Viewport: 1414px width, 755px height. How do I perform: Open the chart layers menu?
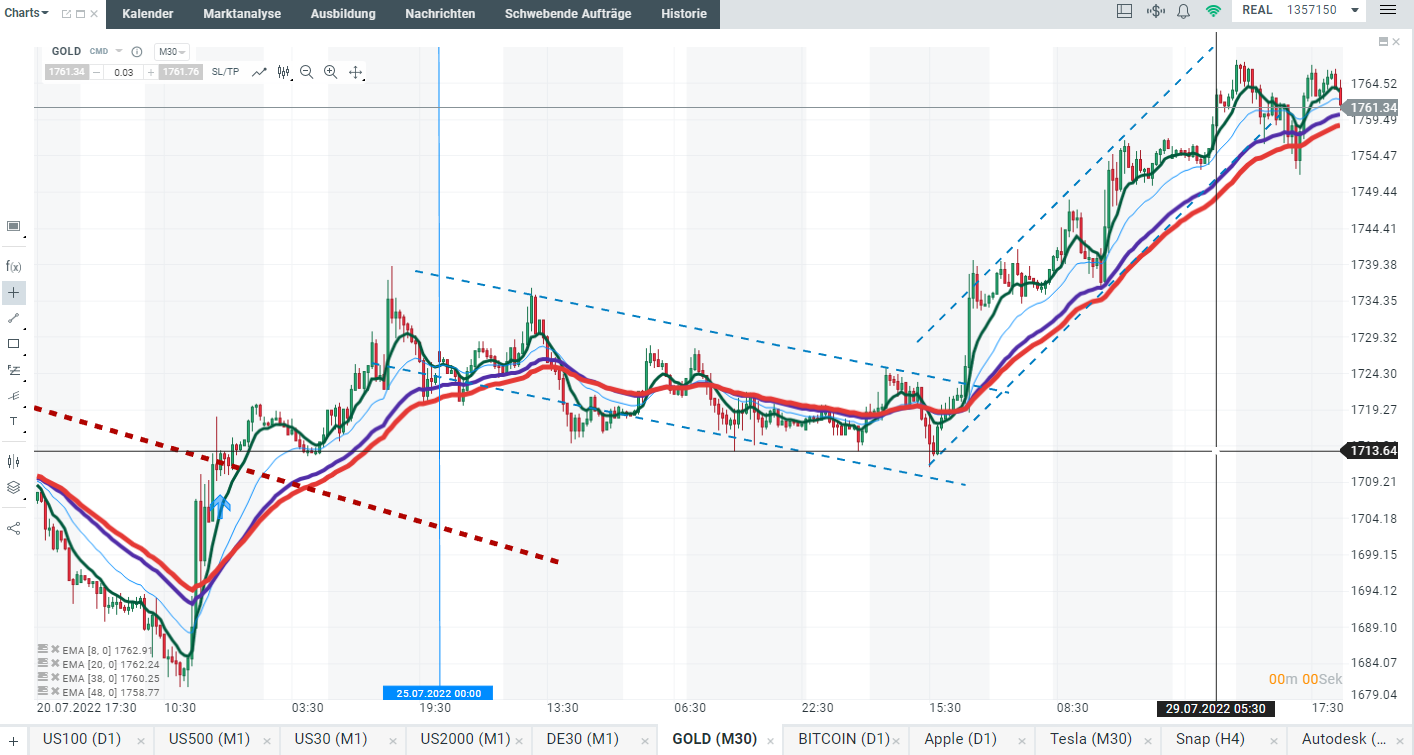coord(14,487)
